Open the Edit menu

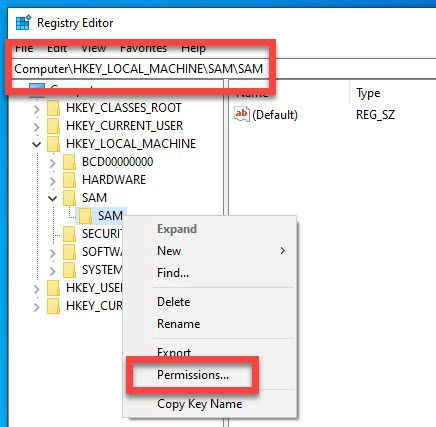[57, 48]
